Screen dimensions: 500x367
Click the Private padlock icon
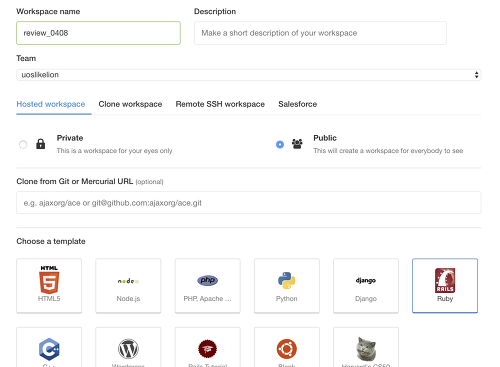point(41,144)
